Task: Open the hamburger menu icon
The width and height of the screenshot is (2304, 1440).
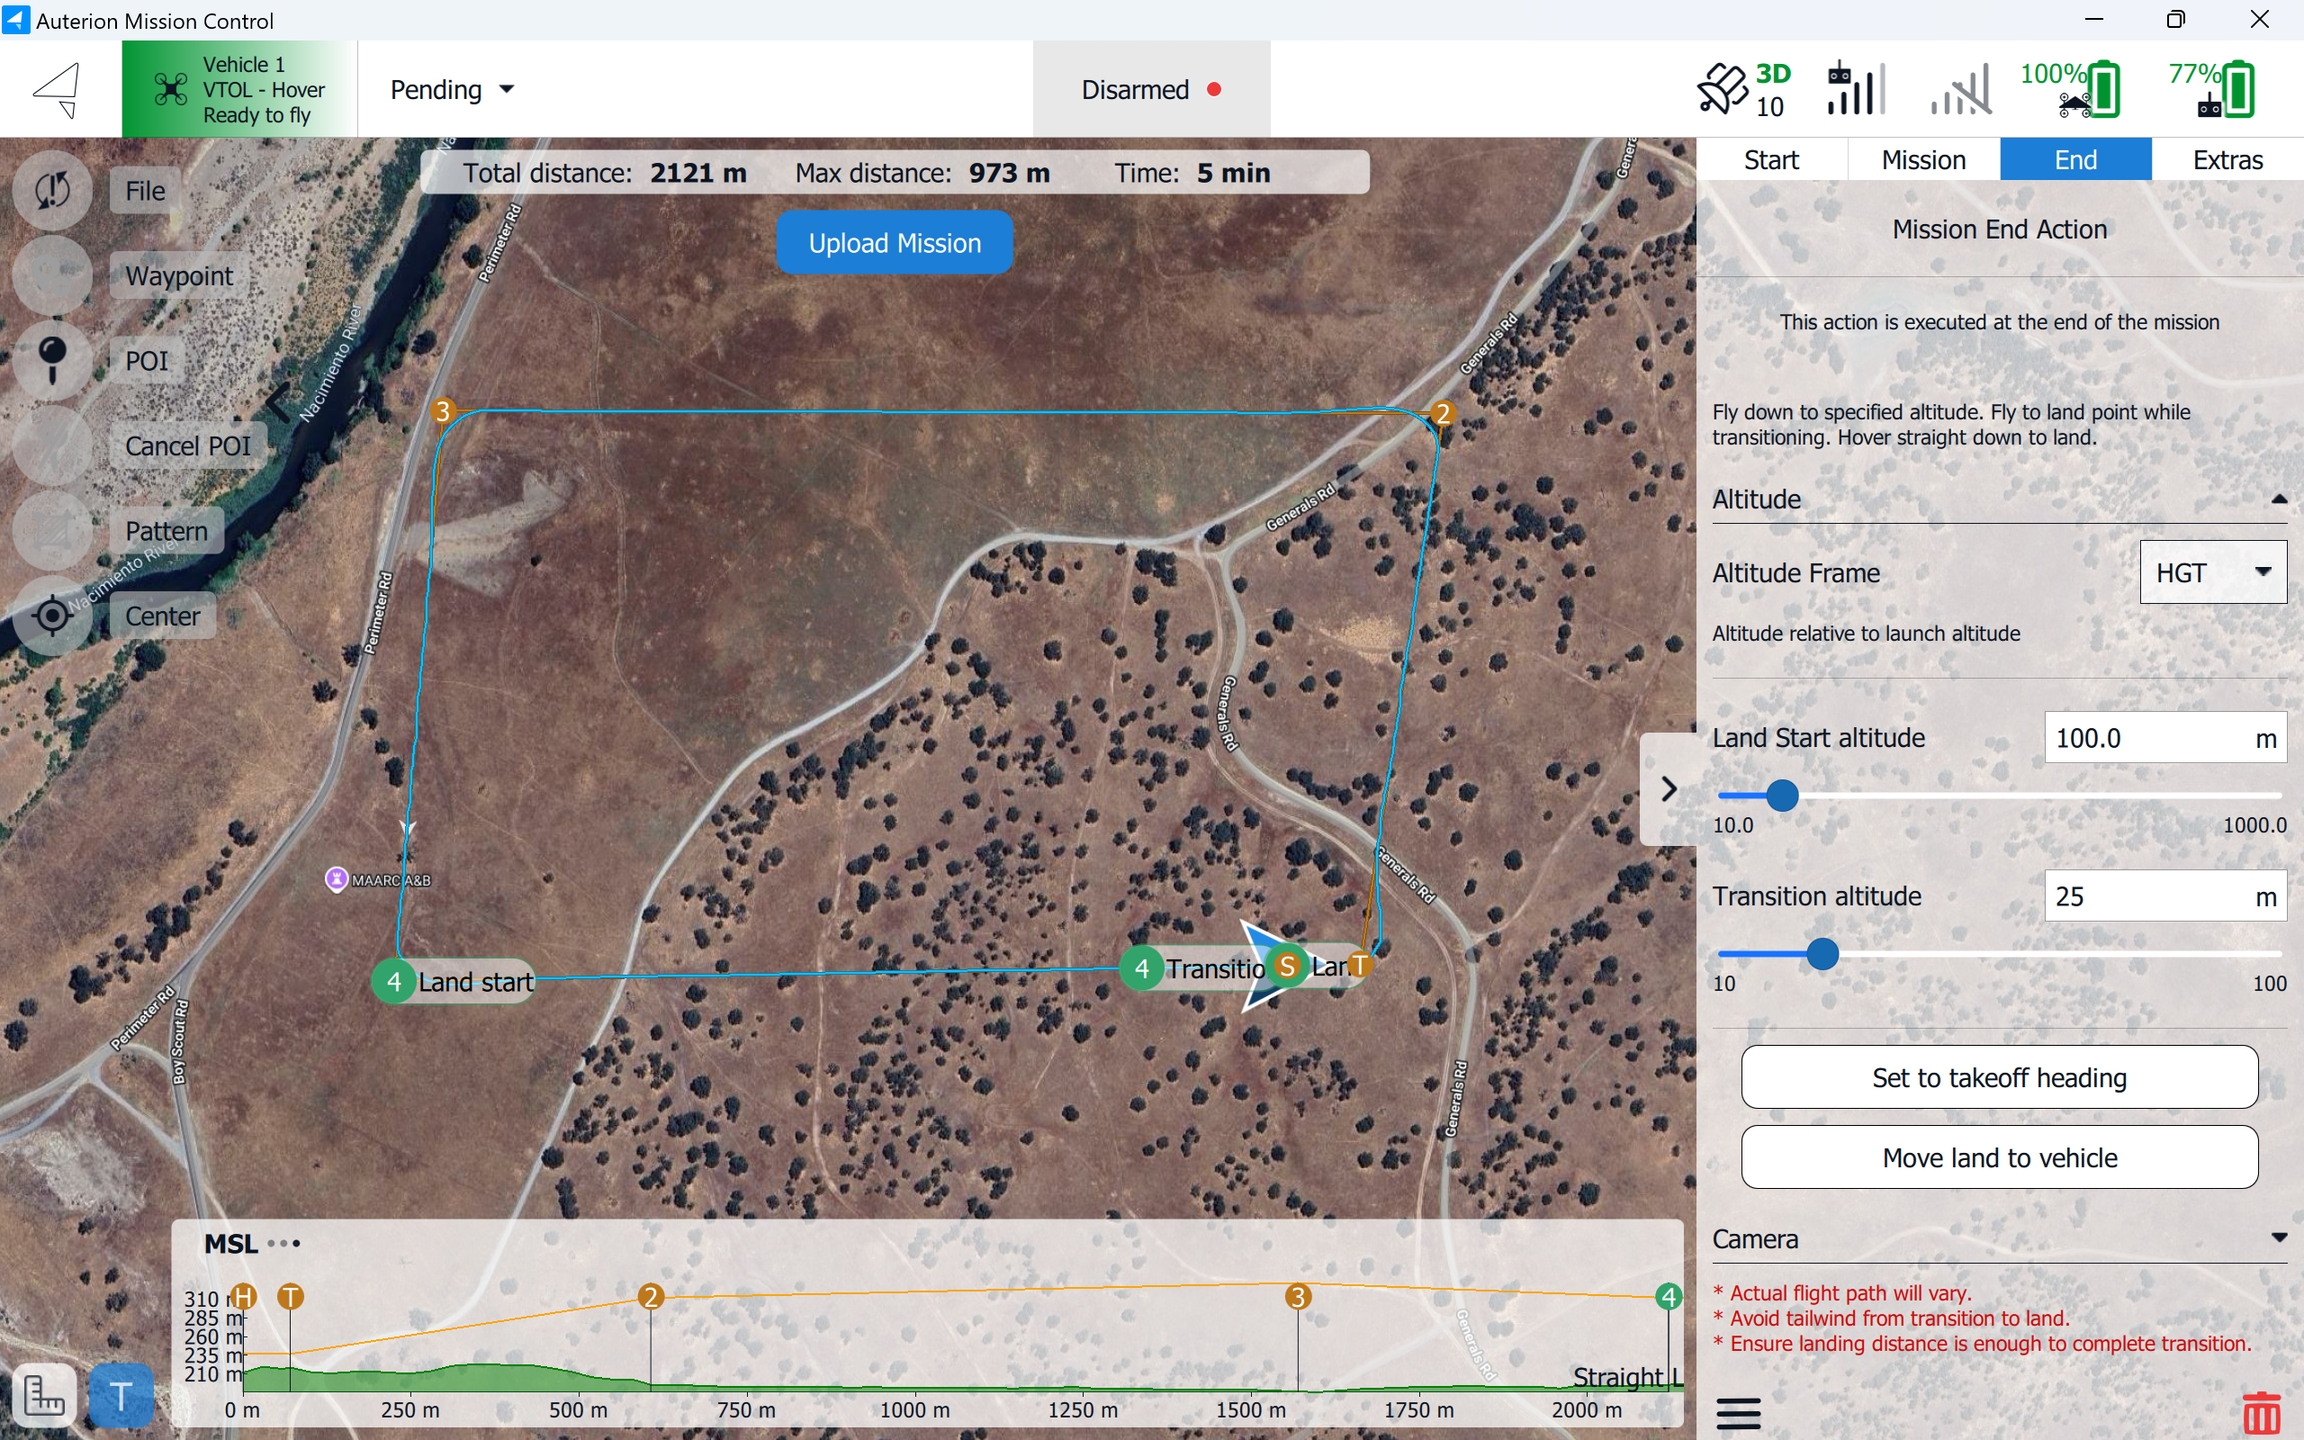Action: pyautogui.click(x=1738, y=1413)
